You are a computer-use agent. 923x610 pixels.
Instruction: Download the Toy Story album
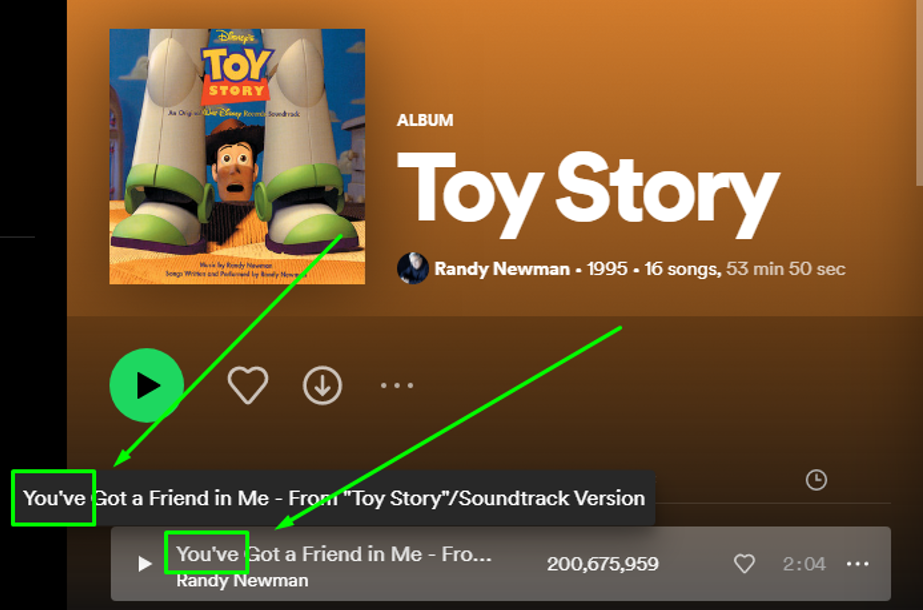click(x=322, y=385)
